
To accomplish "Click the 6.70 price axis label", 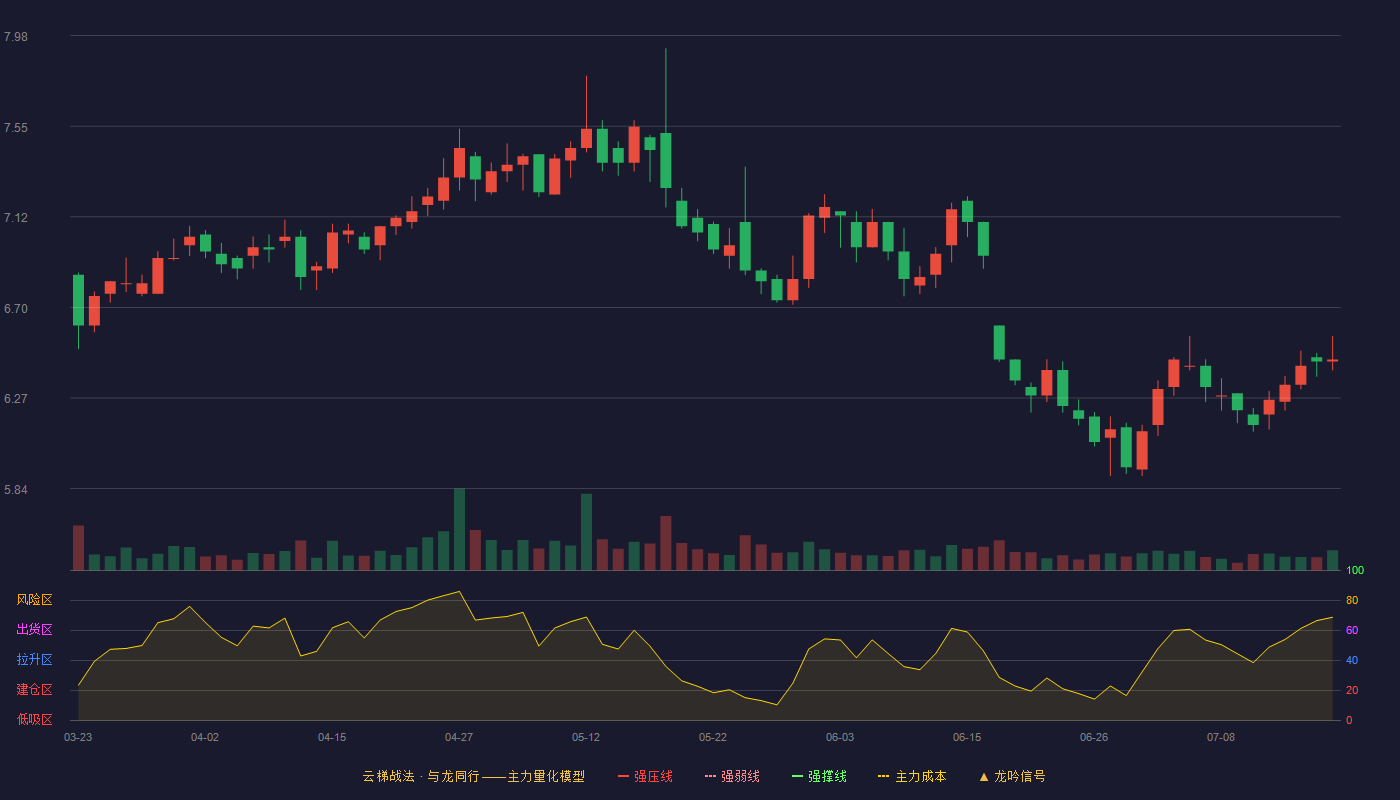I will click(16, 309).
